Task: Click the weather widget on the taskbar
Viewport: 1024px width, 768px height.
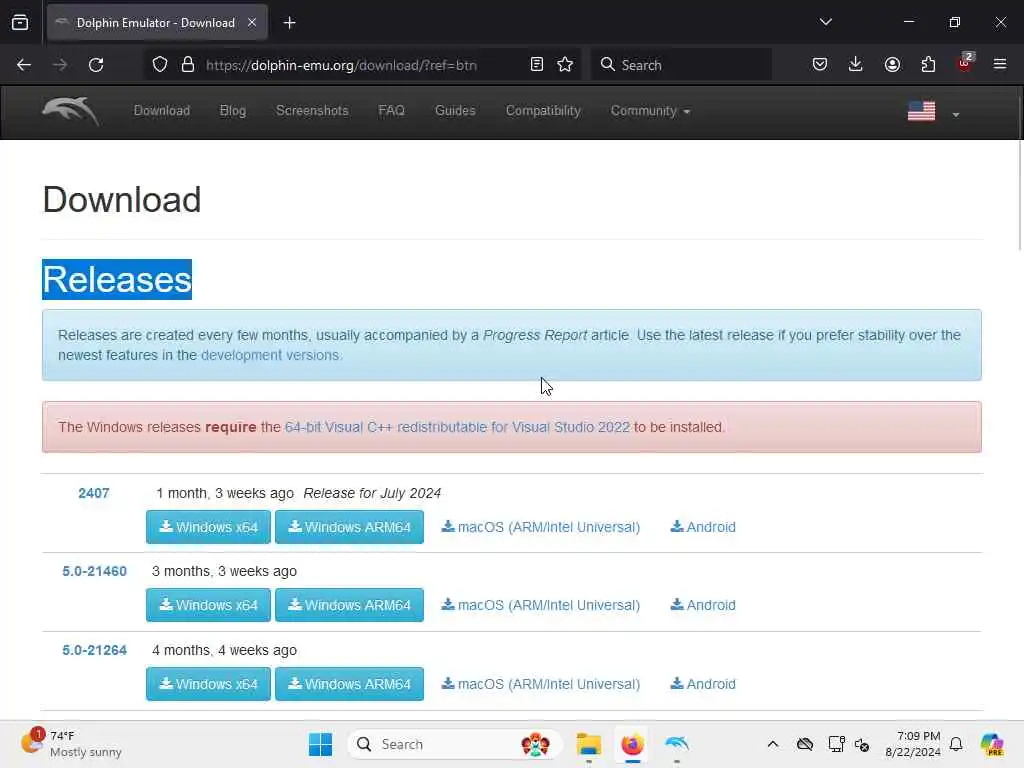Action: pyautogui.click(x=71, y=744)
